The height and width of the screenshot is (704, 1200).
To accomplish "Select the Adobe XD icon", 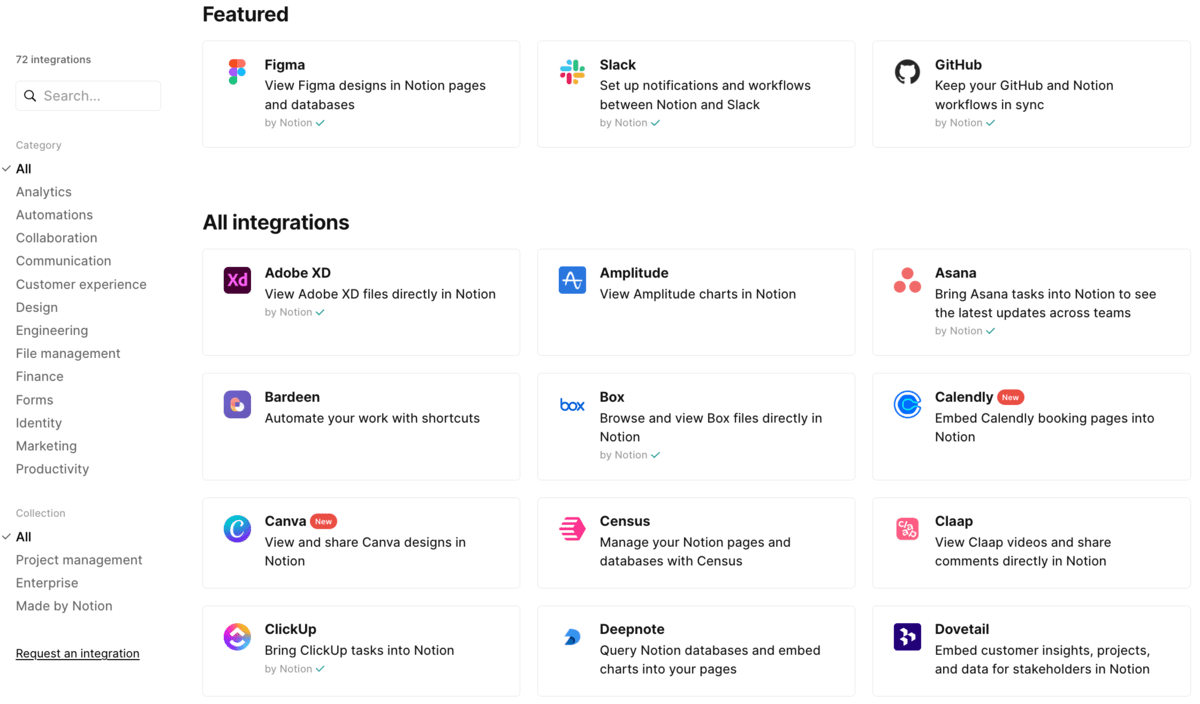I will tap(237, 280).
